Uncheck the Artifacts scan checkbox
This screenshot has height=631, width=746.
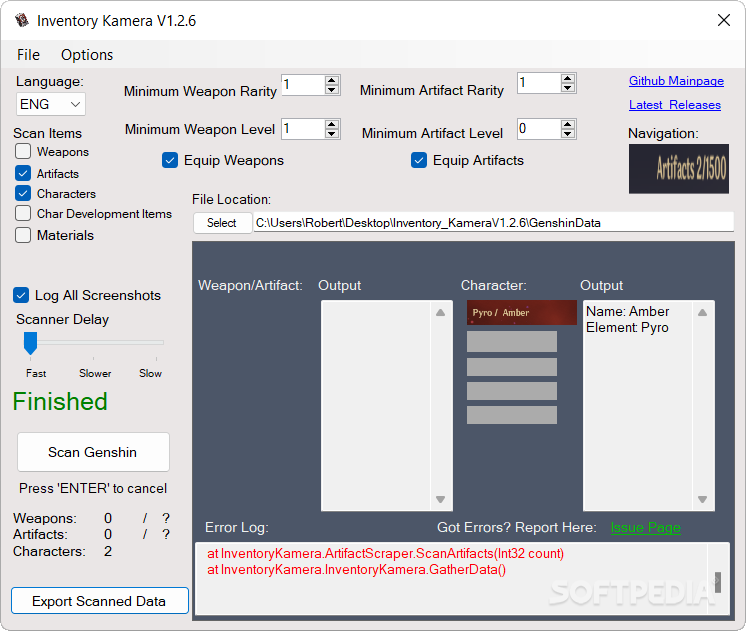coord(23,173)
